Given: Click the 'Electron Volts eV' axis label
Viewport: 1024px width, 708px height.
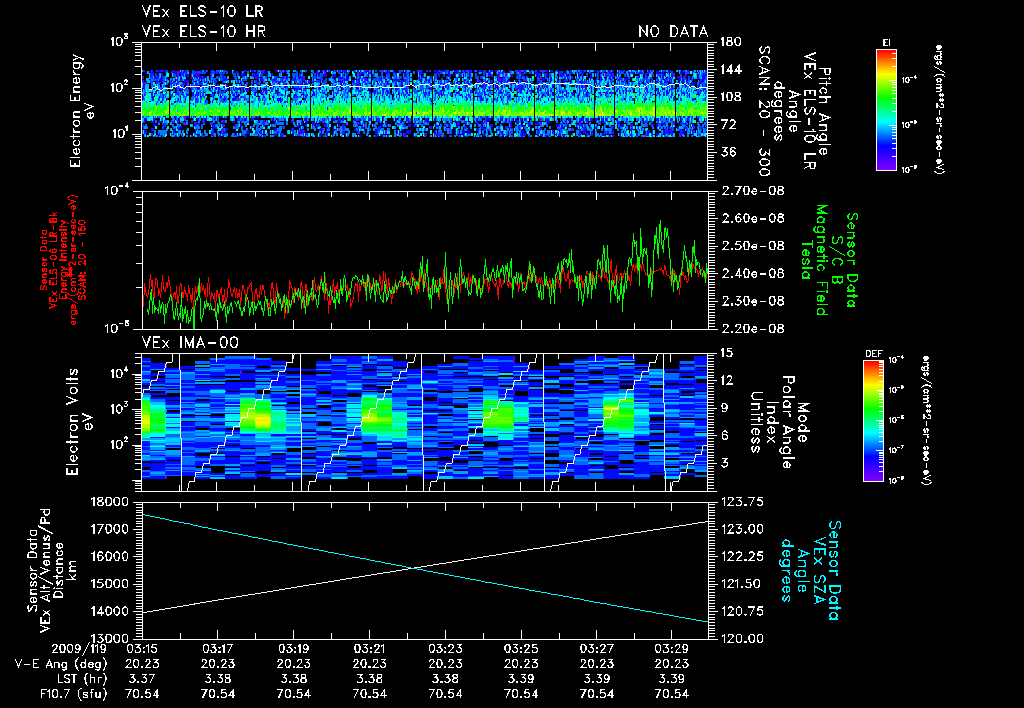Looking at the screenshot, I should coord(79,422).
